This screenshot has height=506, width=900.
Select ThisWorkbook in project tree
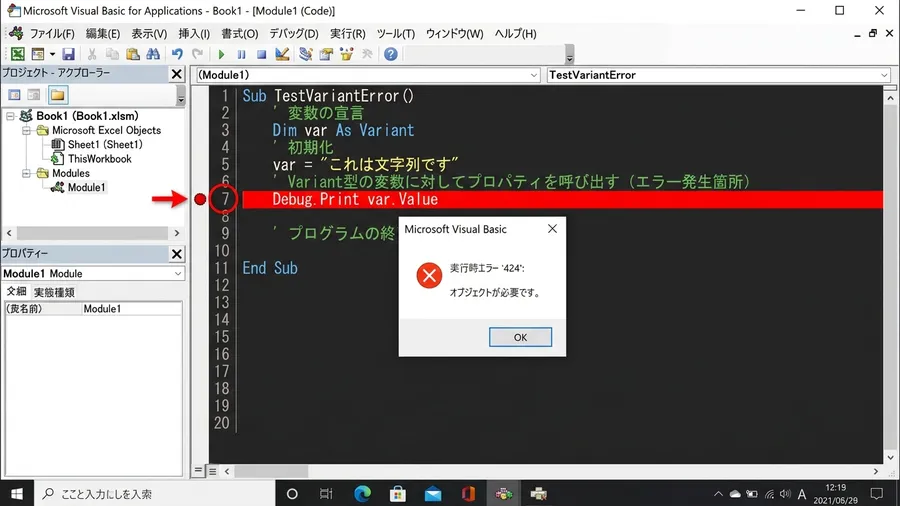pos(99,159)
